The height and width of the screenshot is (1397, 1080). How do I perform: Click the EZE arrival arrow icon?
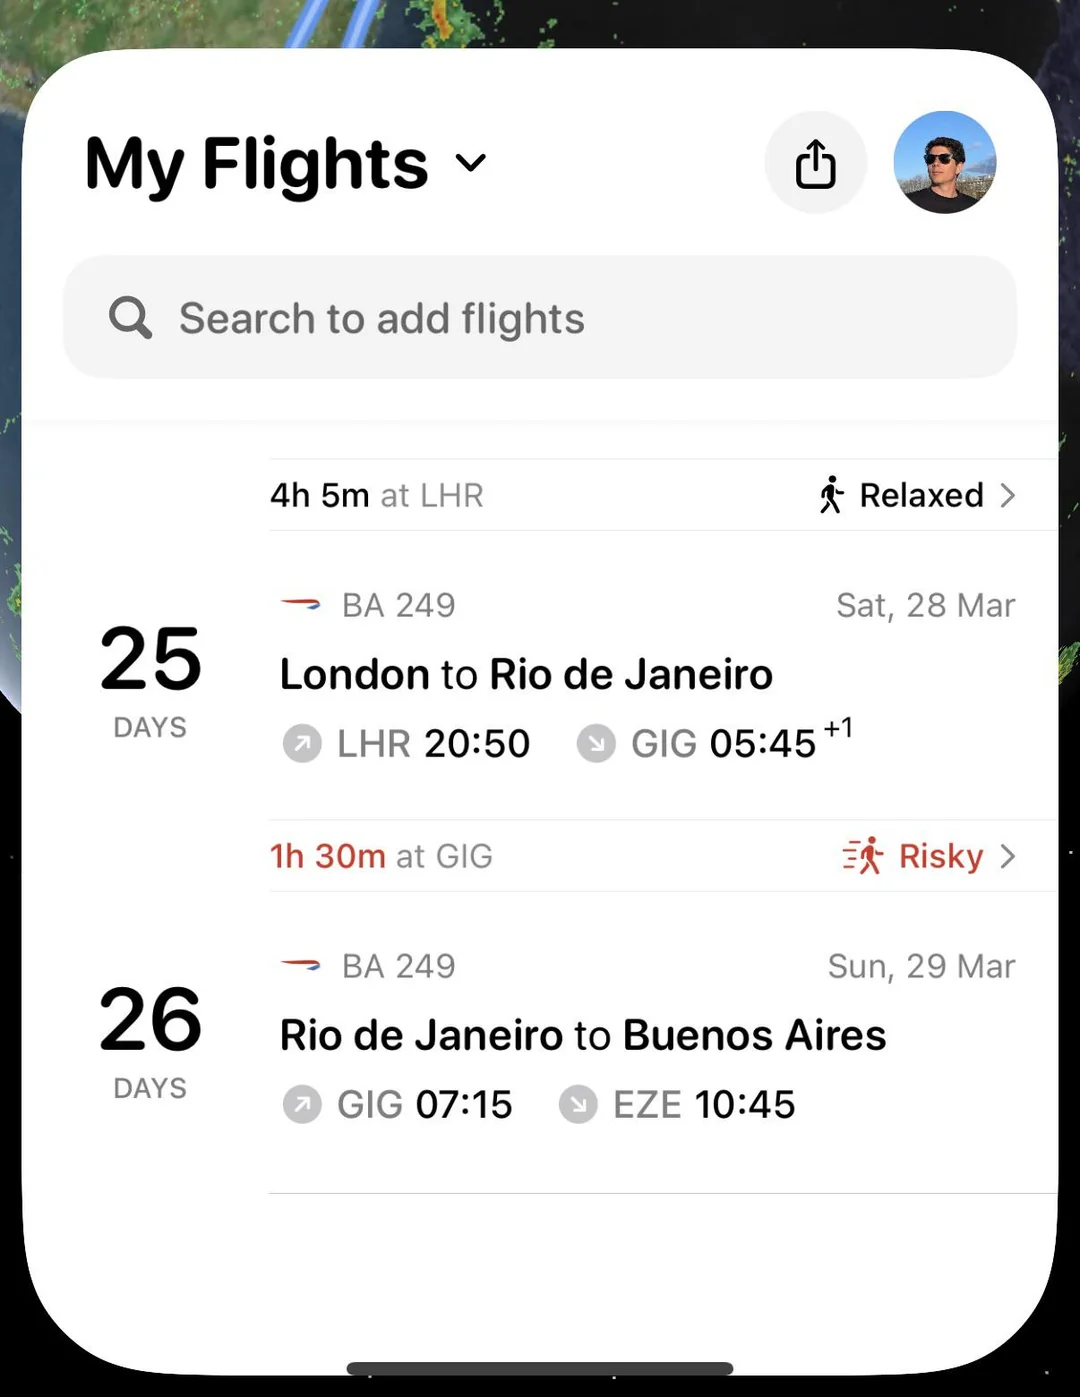pos(578,1105)
